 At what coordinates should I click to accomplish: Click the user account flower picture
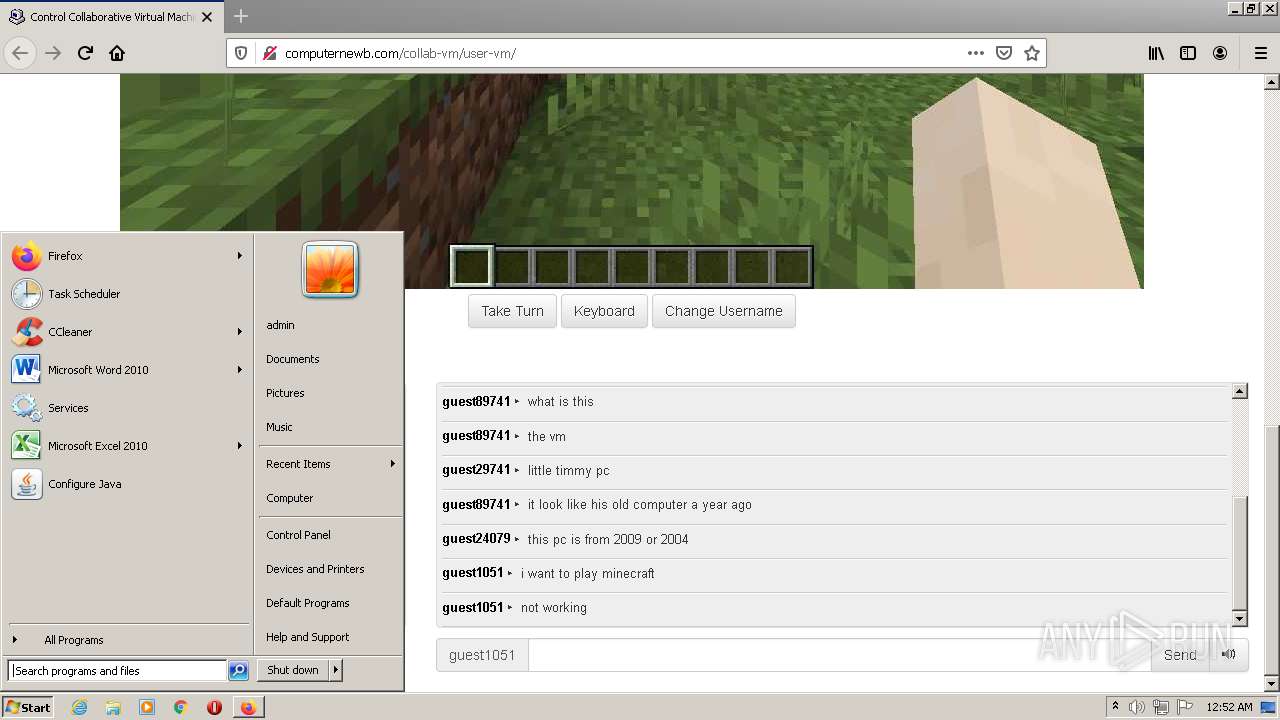(330, 269)
